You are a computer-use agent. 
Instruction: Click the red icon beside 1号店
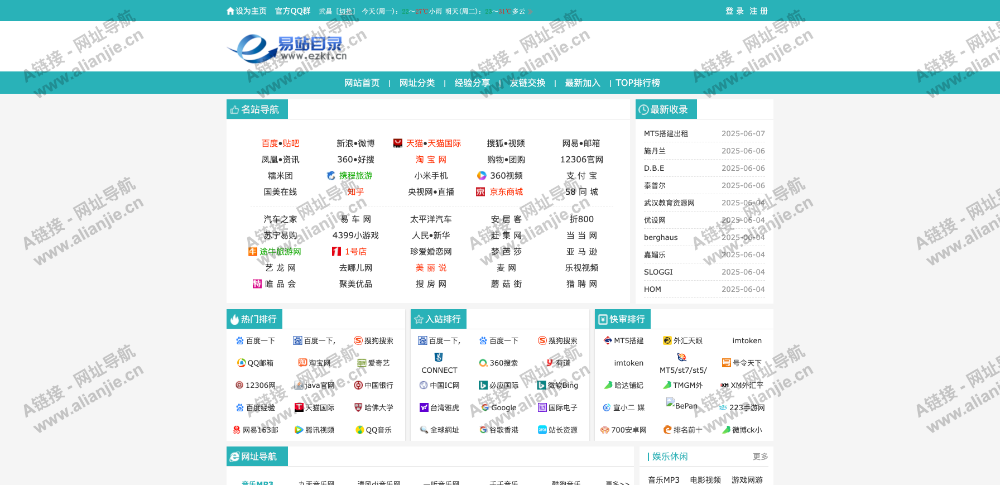click(x=336, y=251)
